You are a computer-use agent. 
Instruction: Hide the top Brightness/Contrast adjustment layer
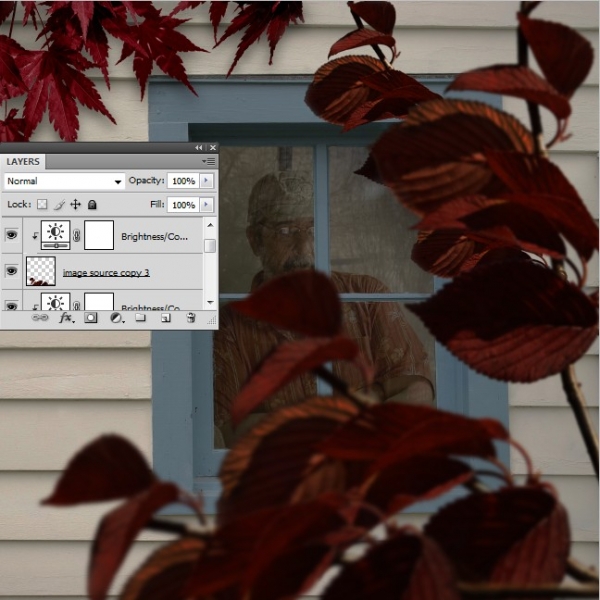(x=11, y=235)
